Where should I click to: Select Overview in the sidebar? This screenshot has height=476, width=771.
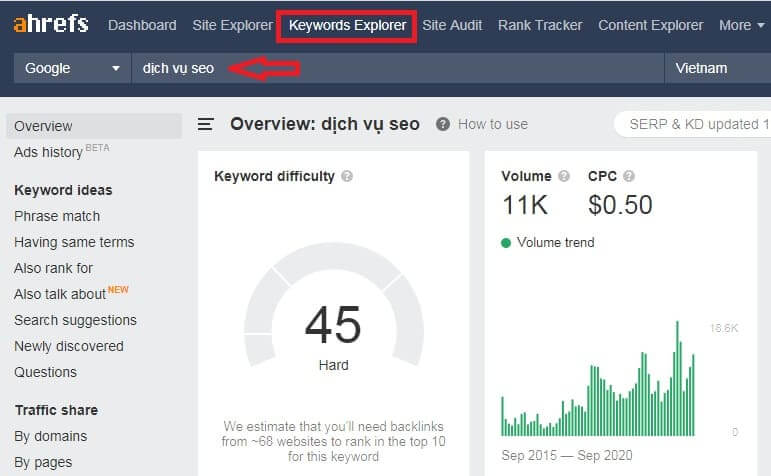click(x=94, y=126)
